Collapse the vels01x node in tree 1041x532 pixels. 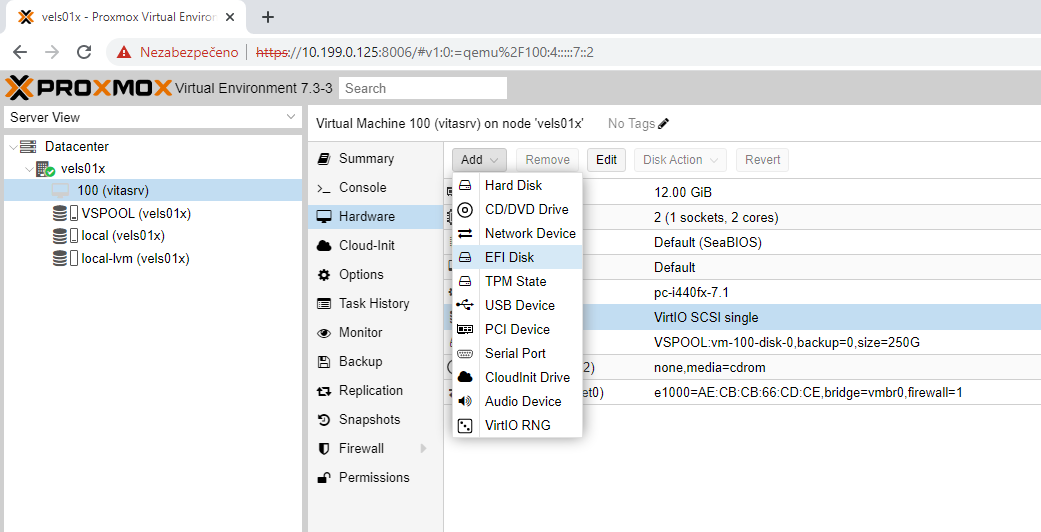point(27,169)
